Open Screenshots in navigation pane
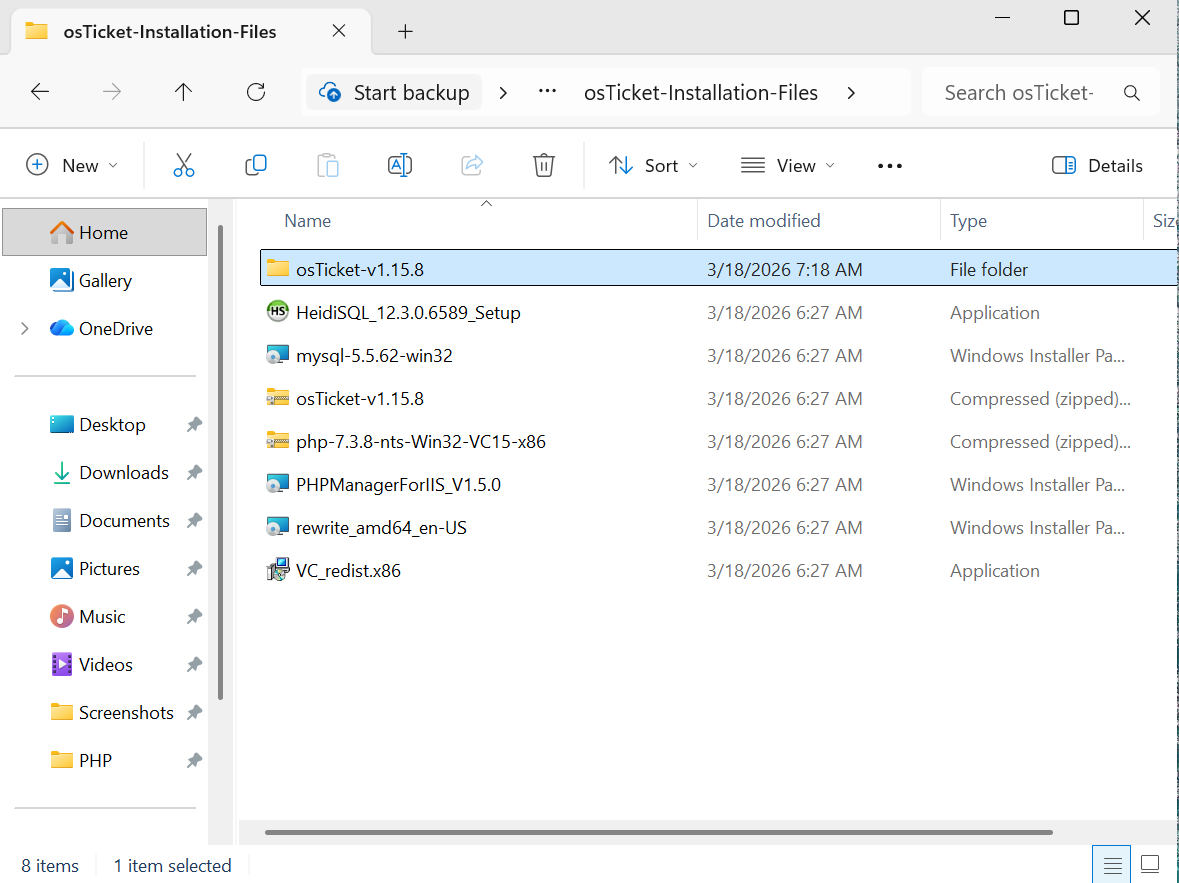 (x=126, y=712)
